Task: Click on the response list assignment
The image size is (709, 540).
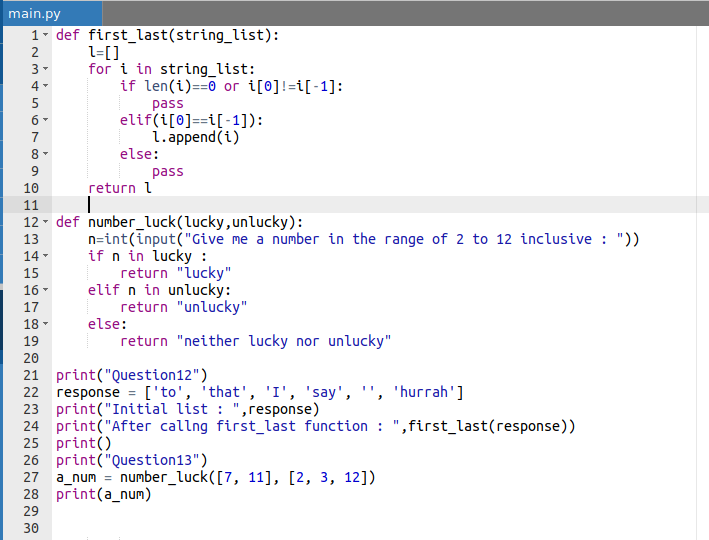Action: coord(260,392)
